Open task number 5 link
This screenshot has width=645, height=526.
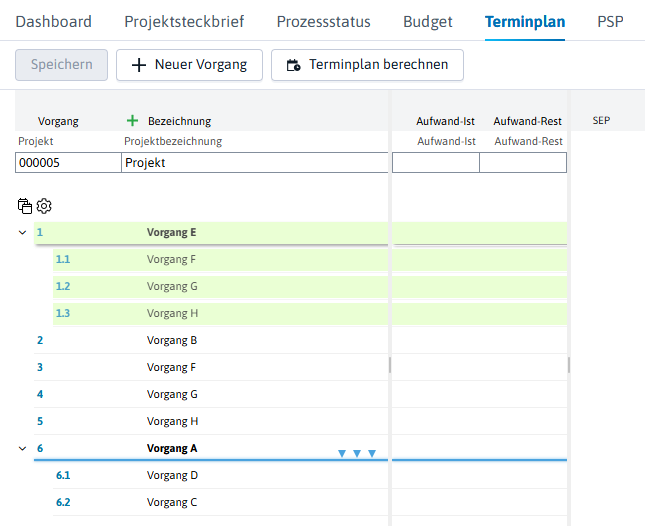[x=40, y=422]
